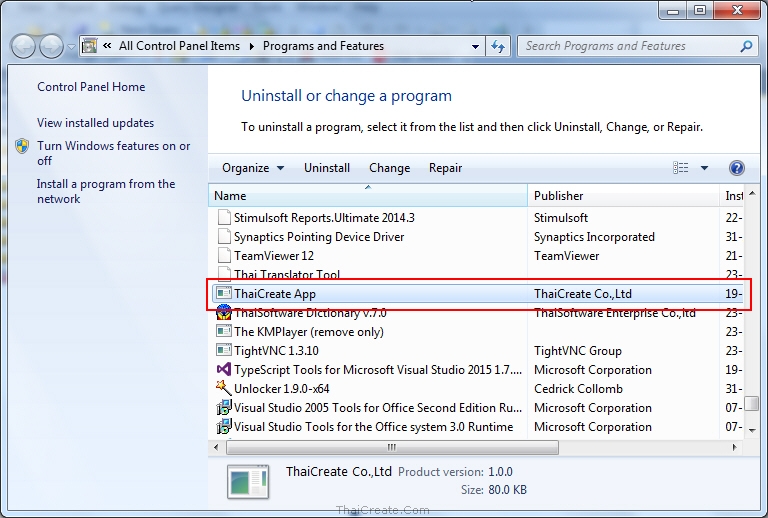
Task: Click the Synaptics driver file icon
Action: [224, 236]
